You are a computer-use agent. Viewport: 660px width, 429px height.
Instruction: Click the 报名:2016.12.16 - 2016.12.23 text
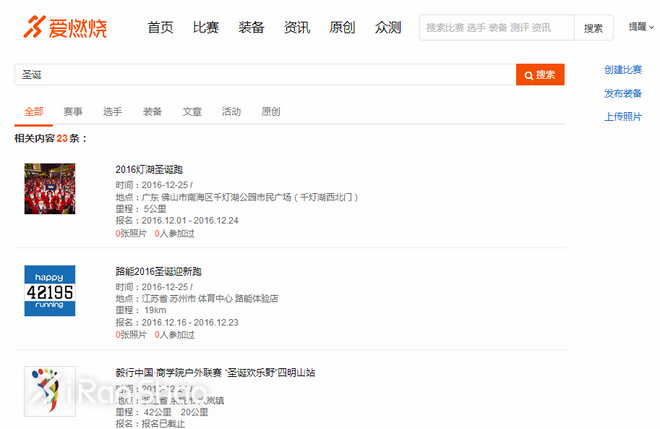(177, 322)
